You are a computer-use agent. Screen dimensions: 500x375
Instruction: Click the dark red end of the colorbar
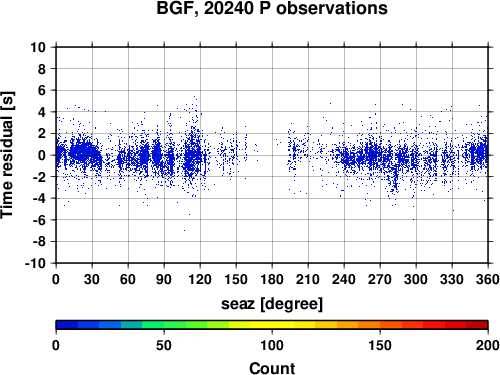477,325
